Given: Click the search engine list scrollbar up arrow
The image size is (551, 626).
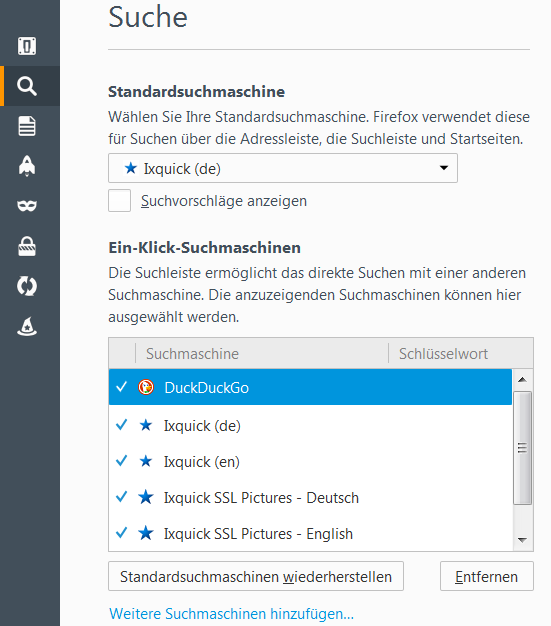Looking at the screenshot, I should point(522,379).
